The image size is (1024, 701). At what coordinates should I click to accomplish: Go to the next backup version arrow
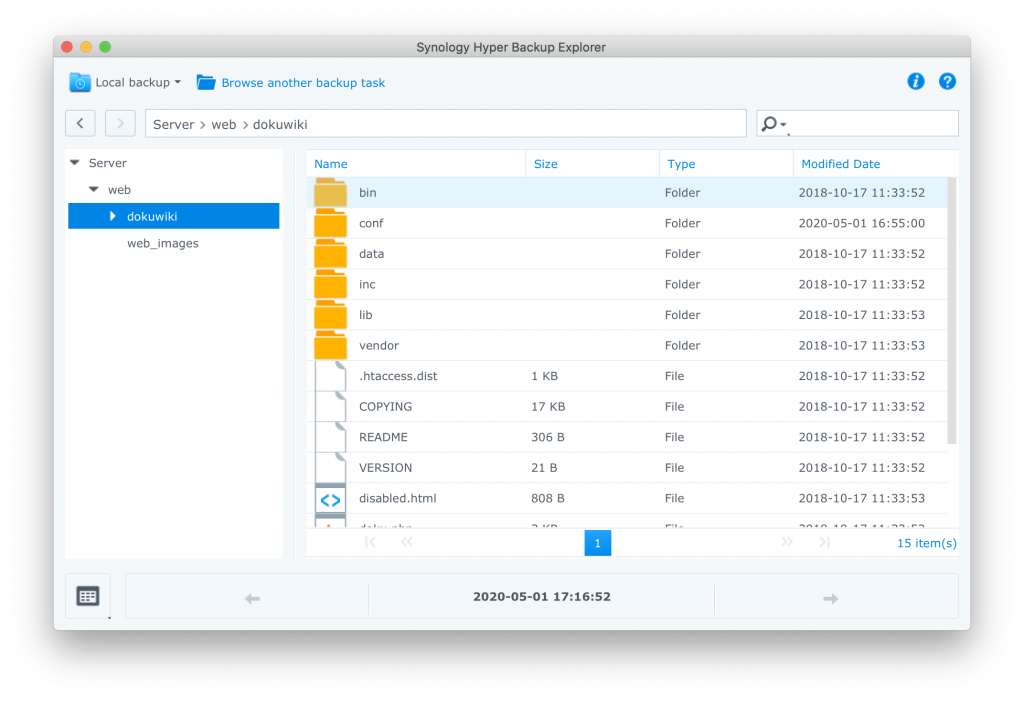tap(831, 598)
